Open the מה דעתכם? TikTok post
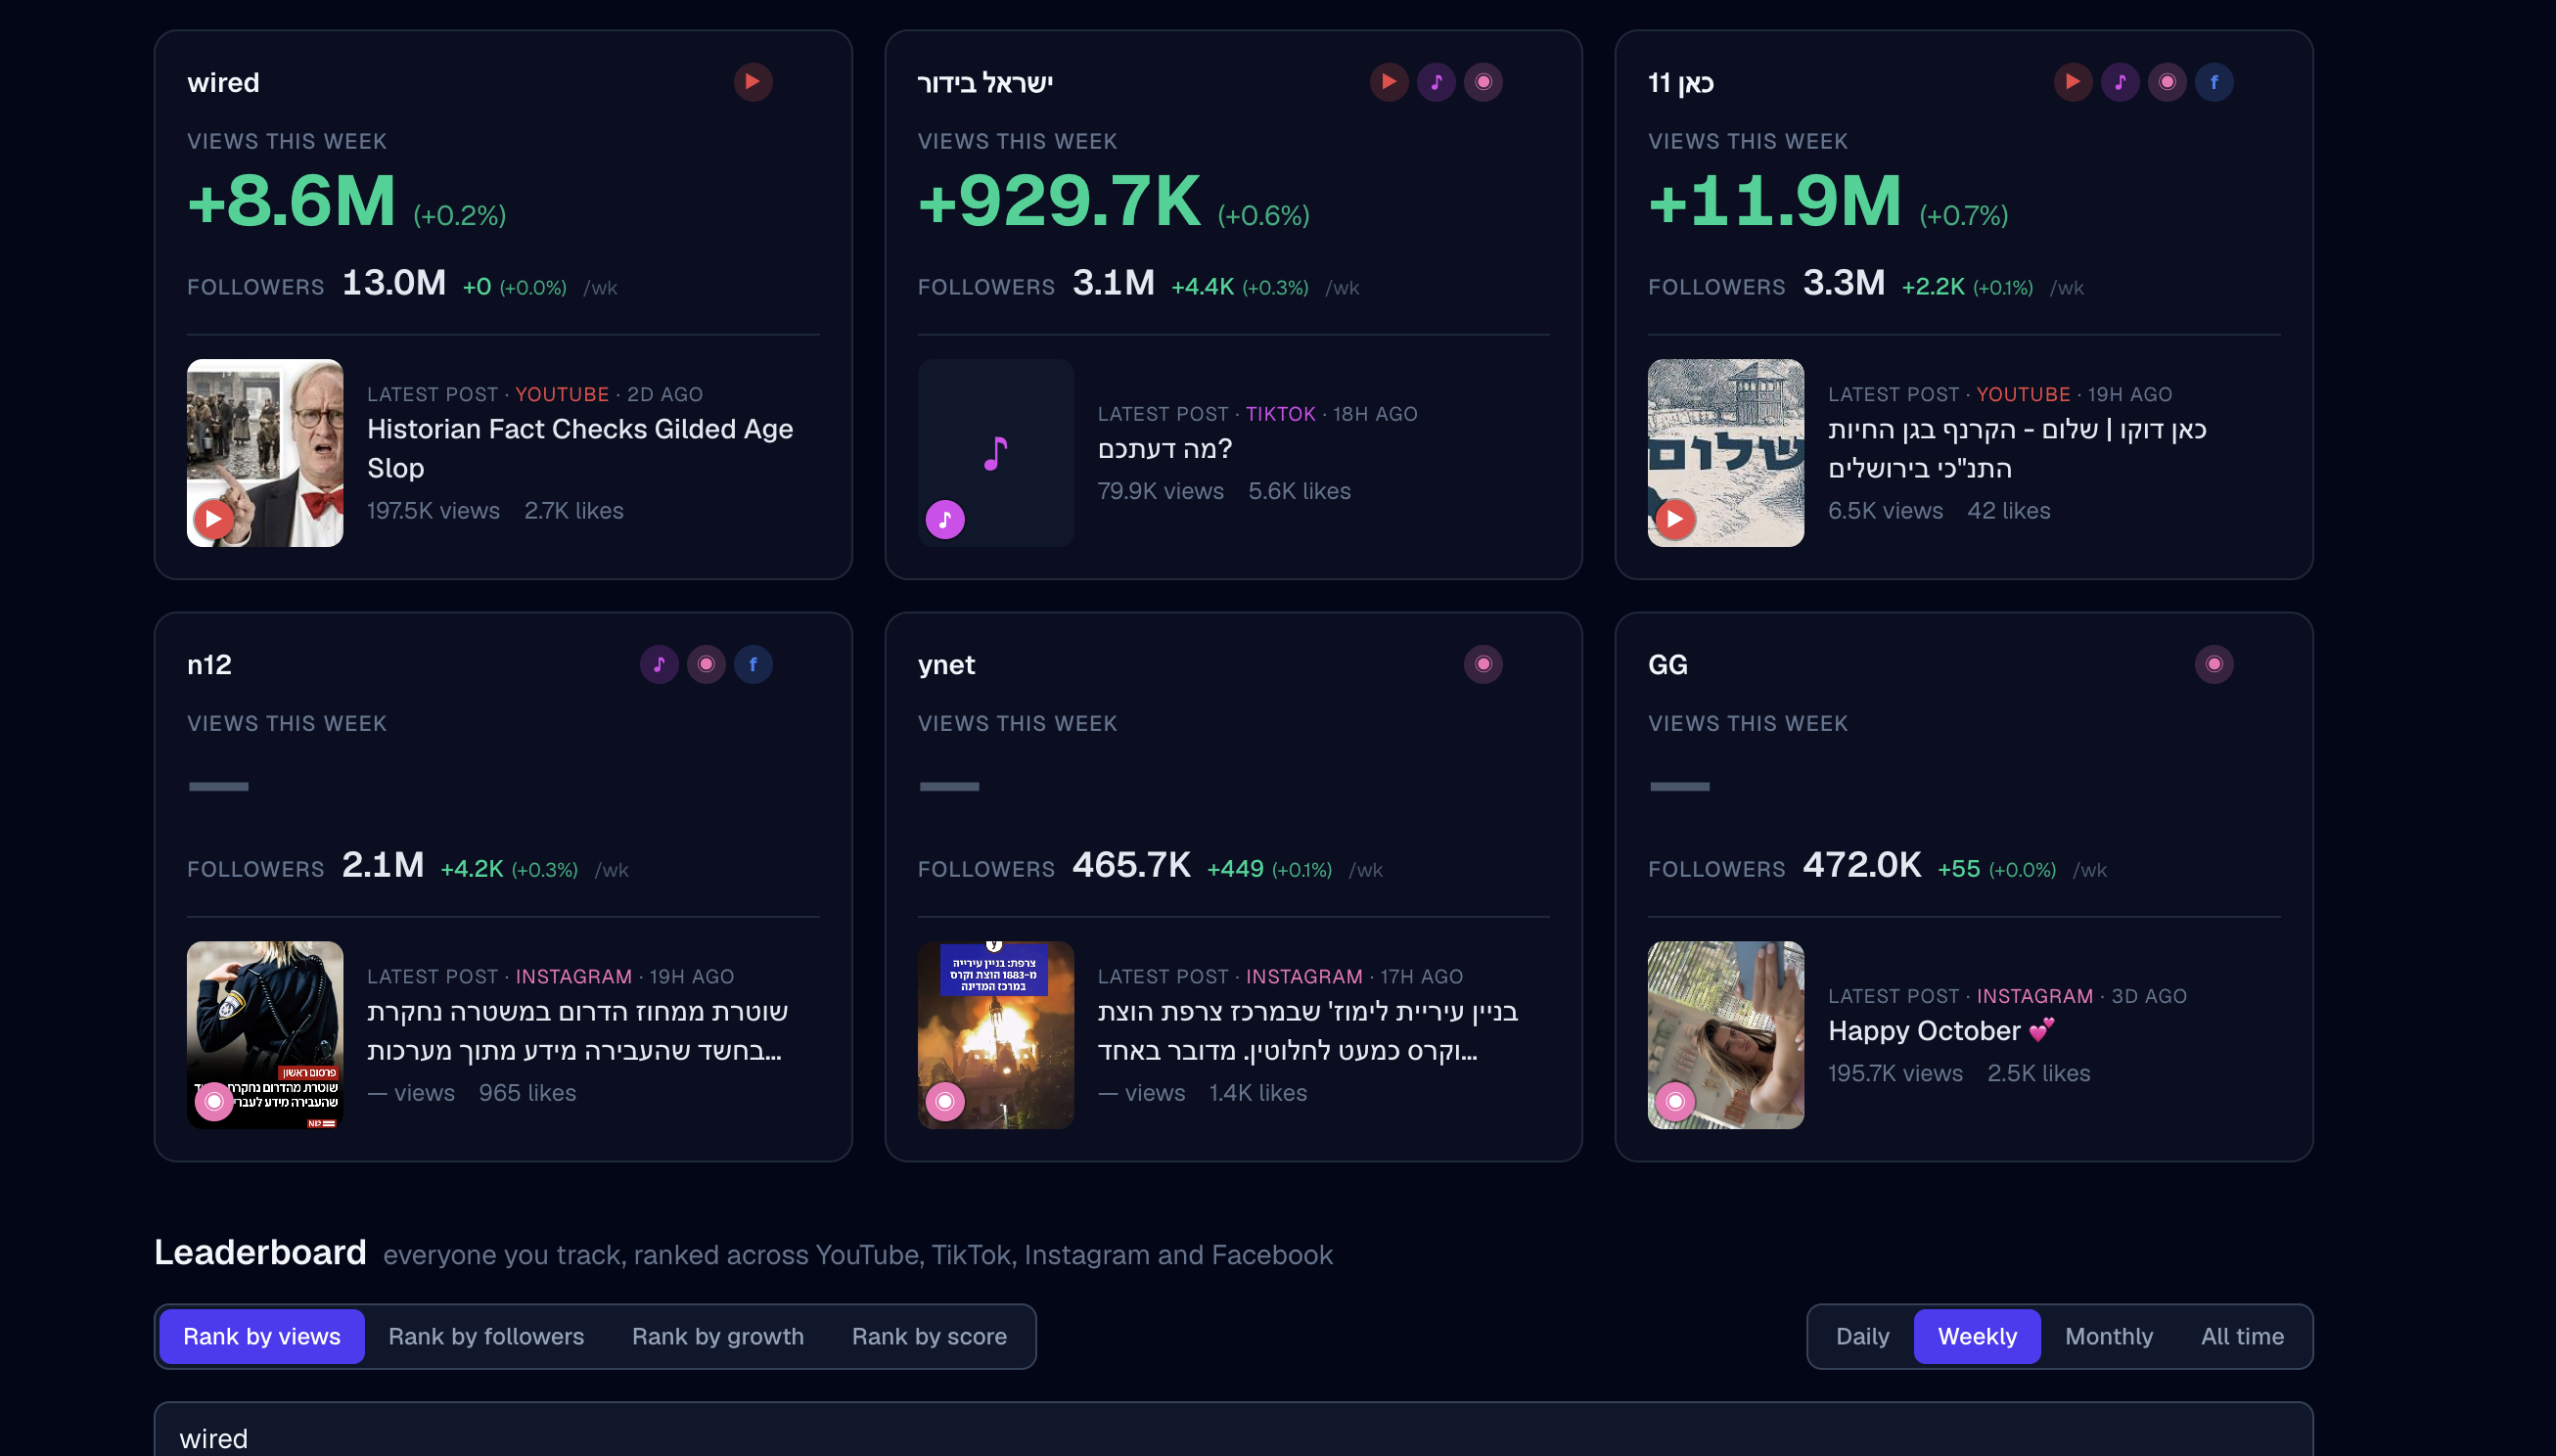The height and width of the screenshot is (1456, 2556). pyautogui.click(x=1165, y=449)
